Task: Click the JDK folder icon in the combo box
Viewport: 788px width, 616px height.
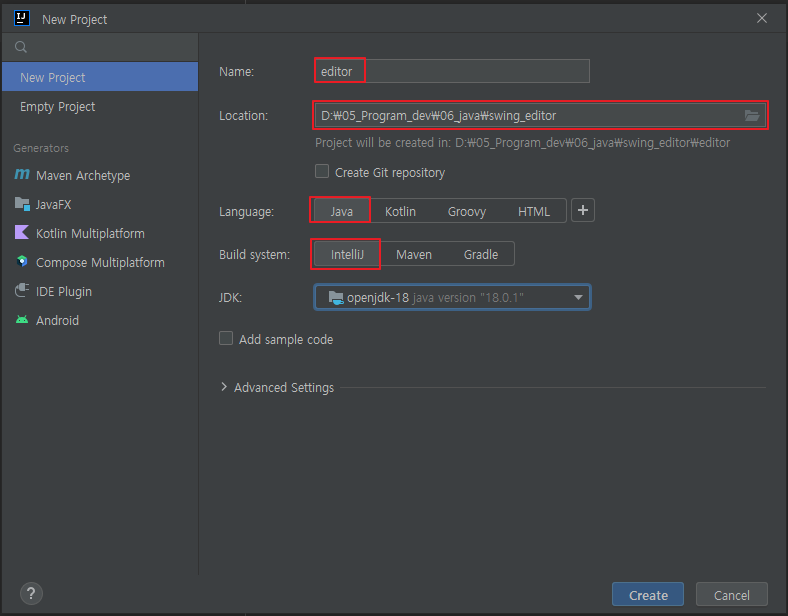Action: tap(336, 297)
